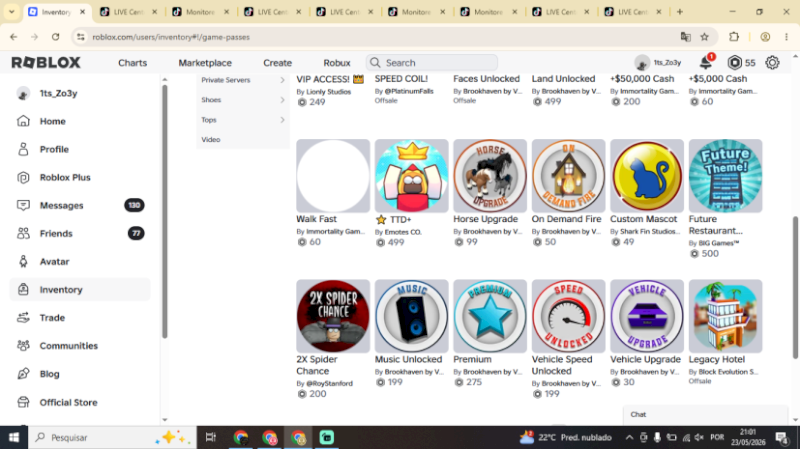Open Custom Mascot pass thumbnail
Image resolution: width=800 pixels, height=449 pixels.
pyautogui.click(x=647, y=176)
